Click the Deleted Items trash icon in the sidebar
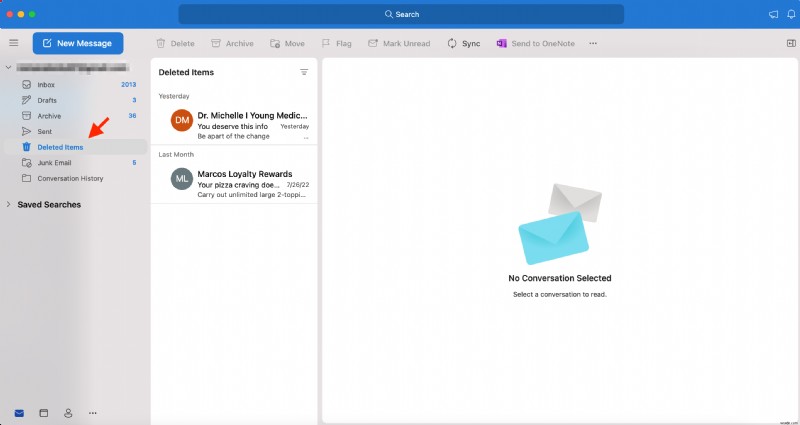The image size is (800, 425). coord(27,147)
